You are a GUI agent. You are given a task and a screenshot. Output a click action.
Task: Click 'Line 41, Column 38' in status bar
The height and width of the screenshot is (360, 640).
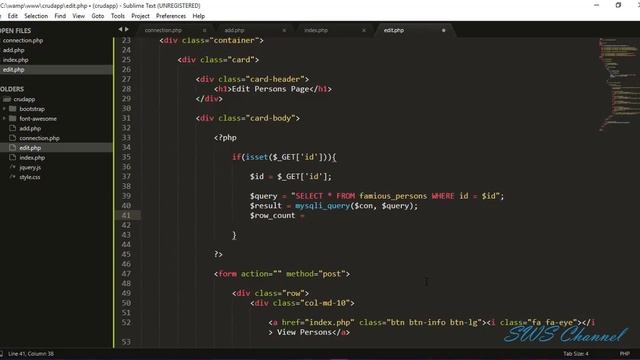(31, 354)
